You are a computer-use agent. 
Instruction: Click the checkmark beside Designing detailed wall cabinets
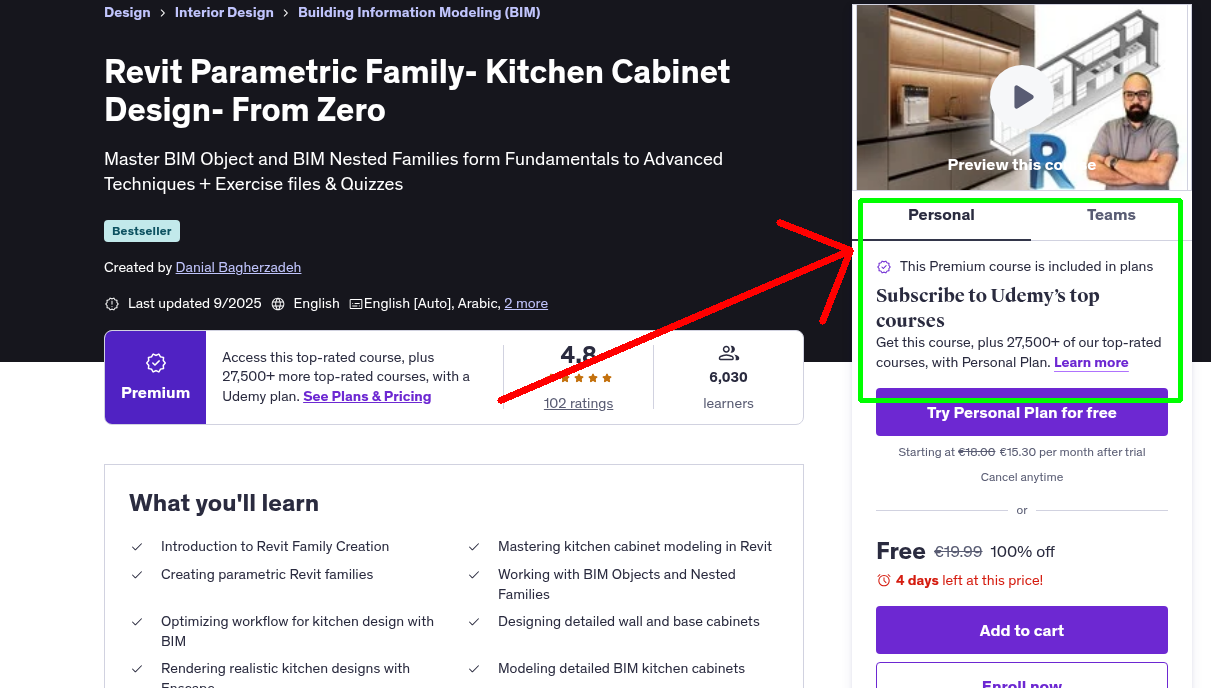click(473, 621)
